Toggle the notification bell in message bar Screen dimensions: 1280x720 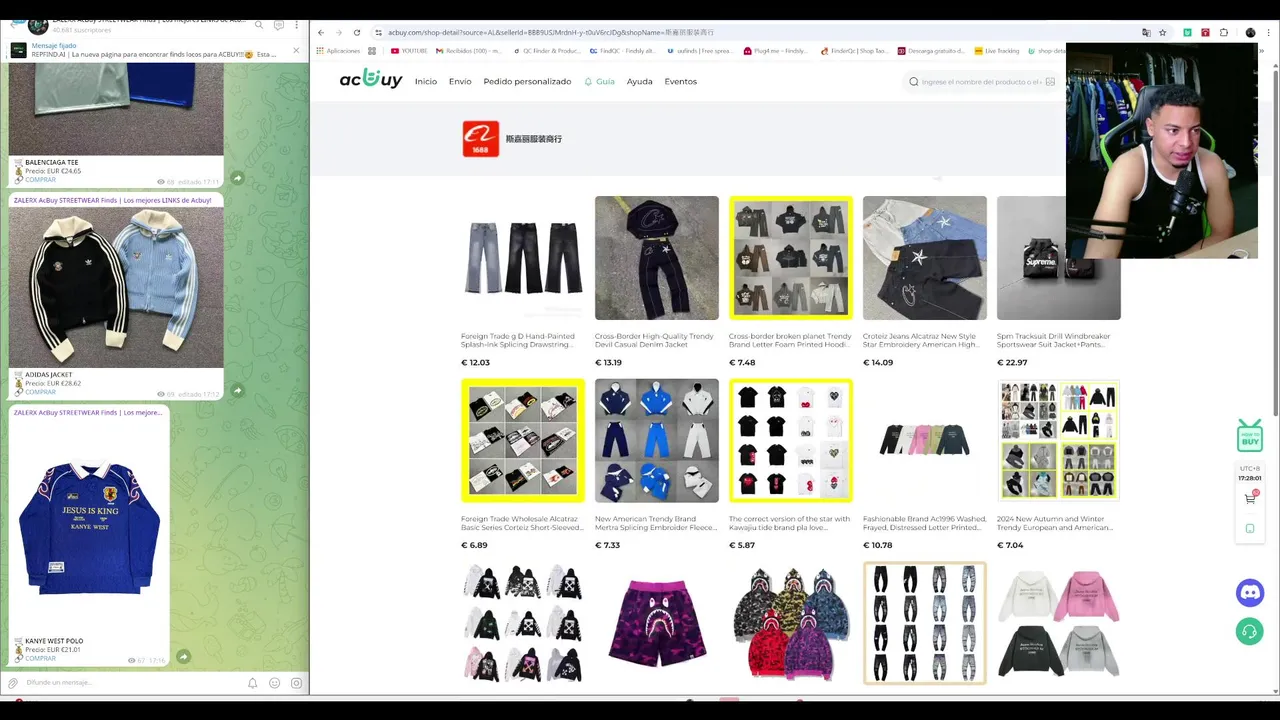[x=252, y=683]
